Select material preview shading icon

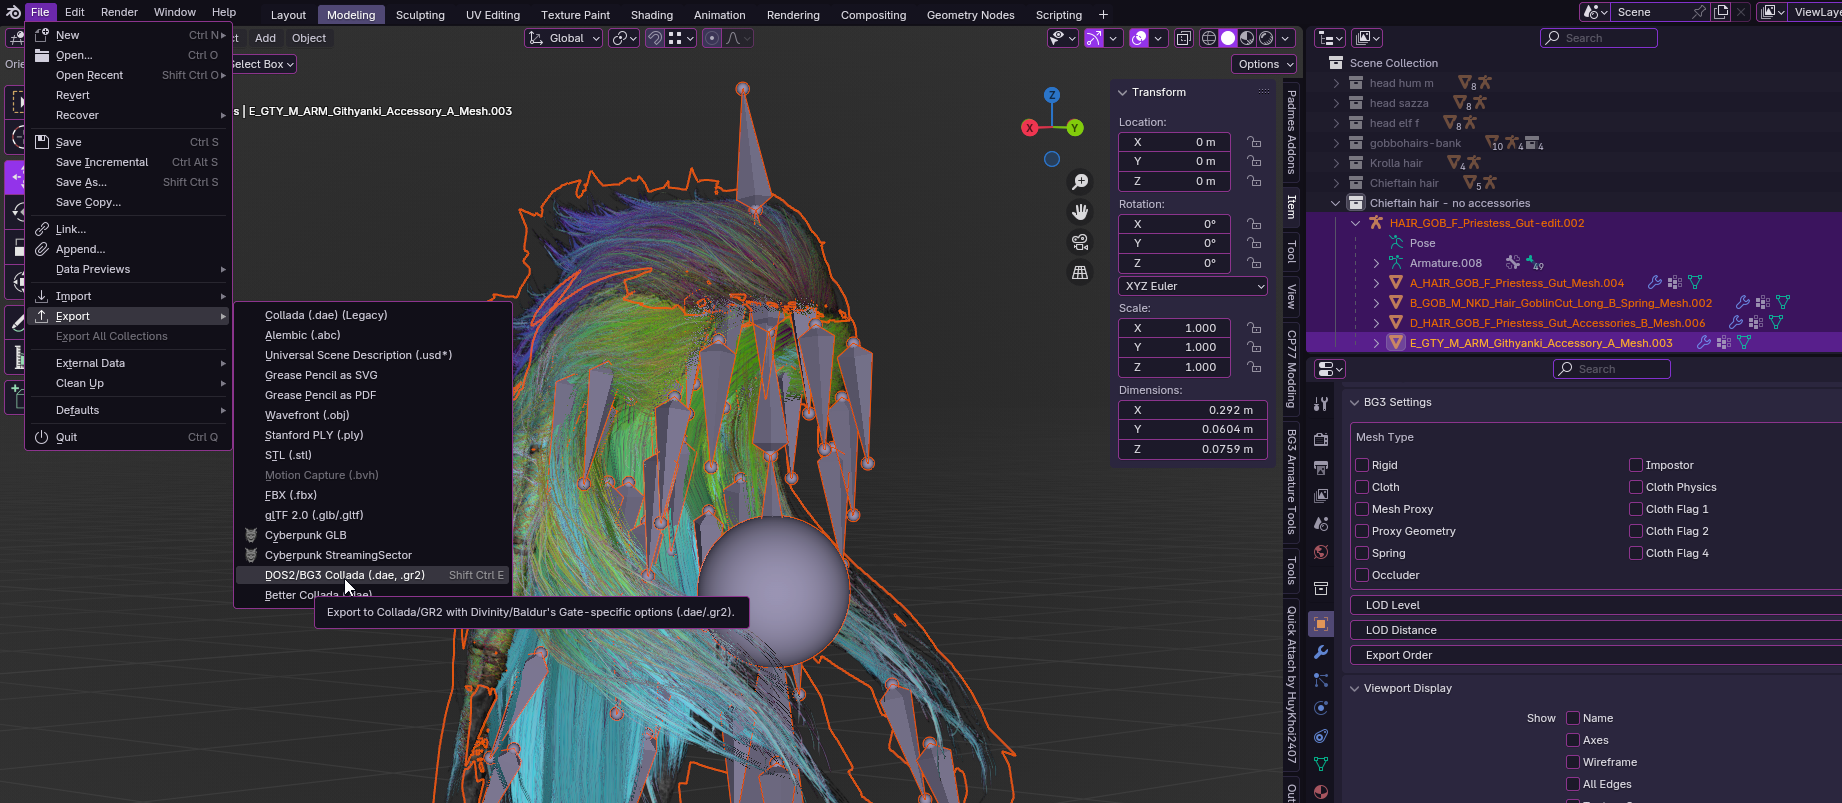coord(1247,38)
